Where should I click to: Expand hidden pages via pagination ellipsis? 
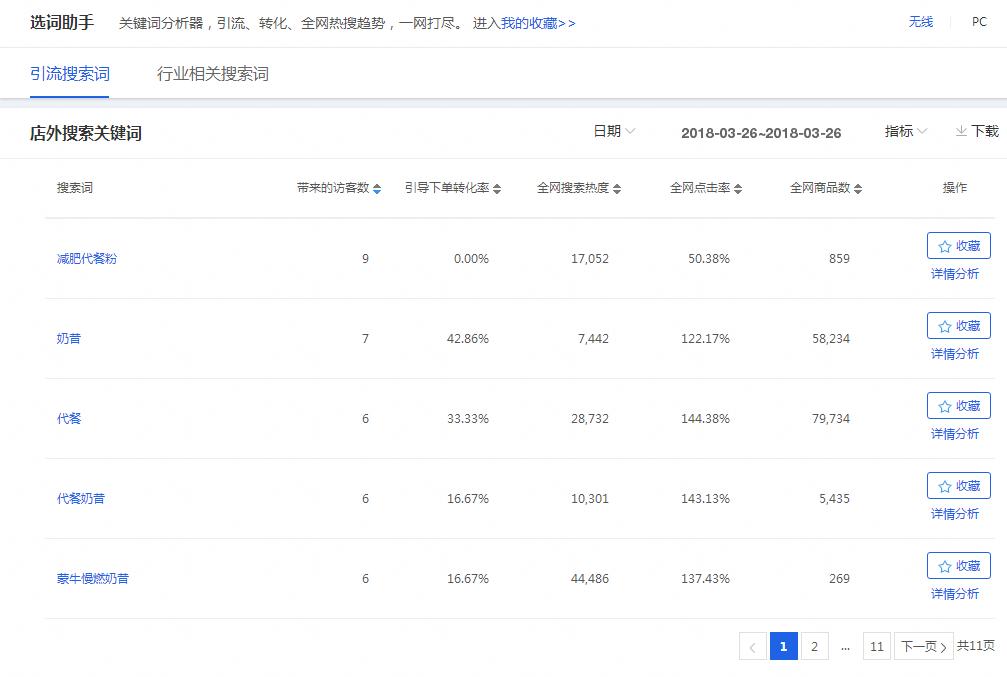pyautogui.click(x=845, y=646)
